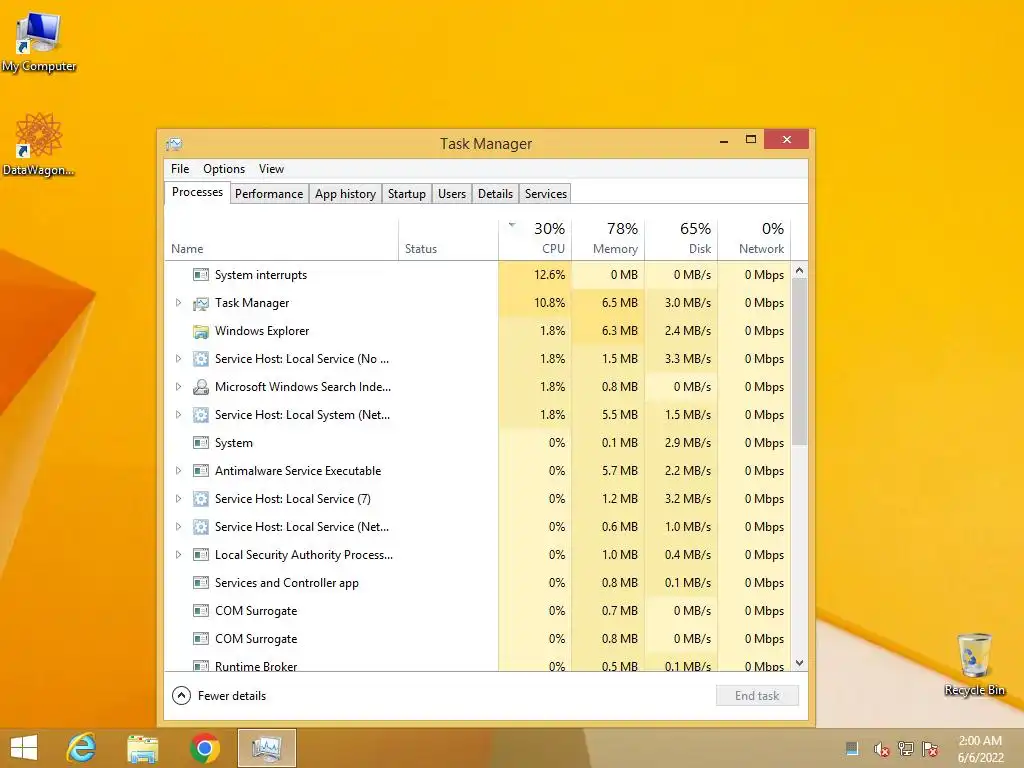Expand Service Host: Local Service (No ... row
1024x768 pixels.
tap(178, 359)
